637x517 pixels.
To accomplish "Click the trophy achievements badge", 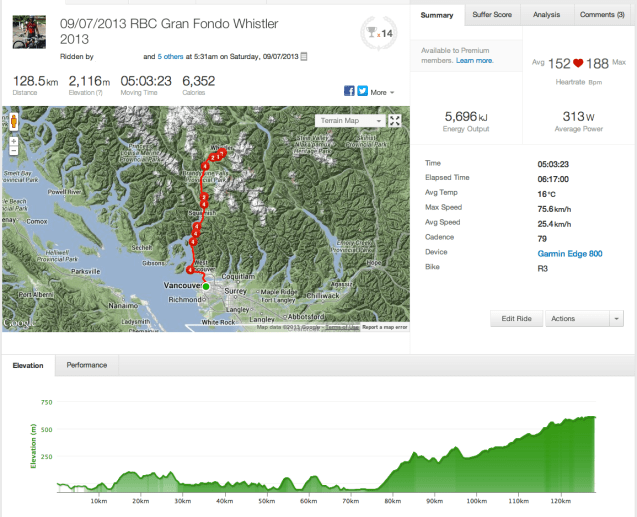I will tap(380, 34).
